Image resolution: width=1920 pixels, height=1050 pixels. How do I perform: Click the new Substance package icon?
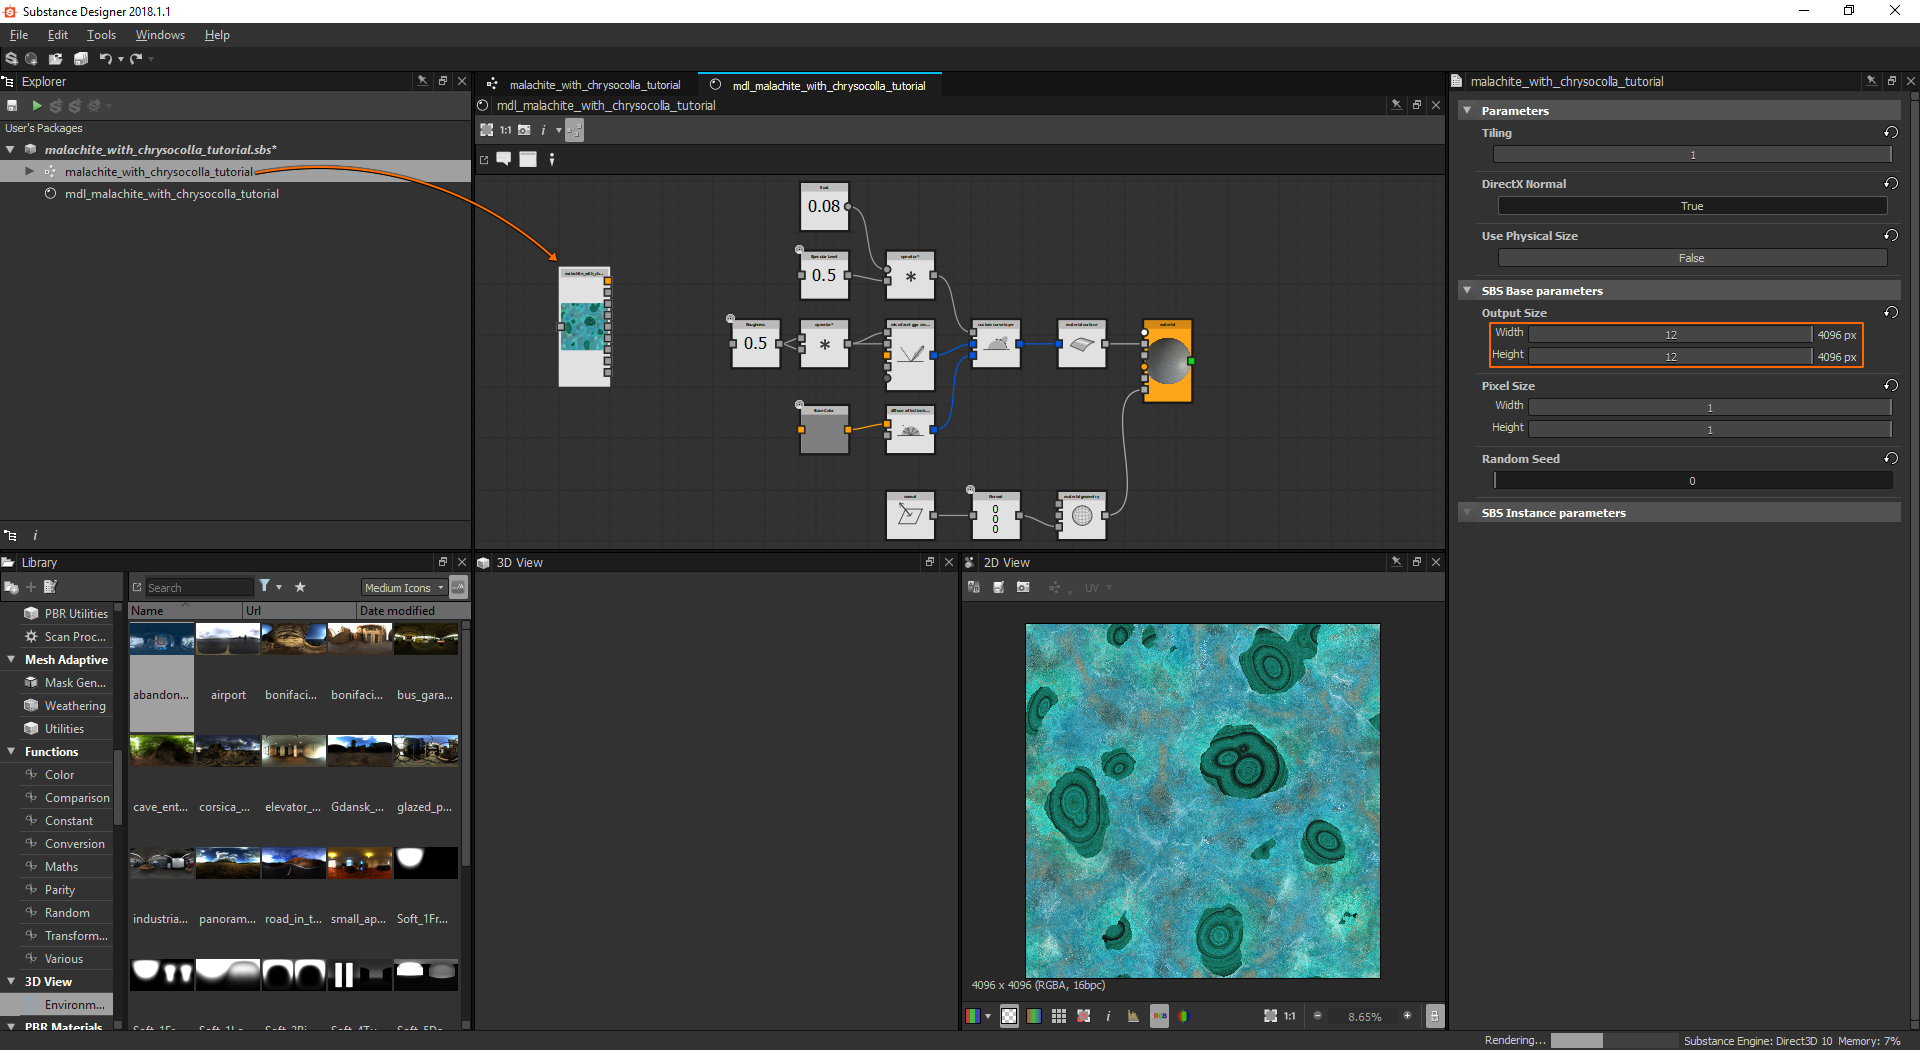pos(12,59)
